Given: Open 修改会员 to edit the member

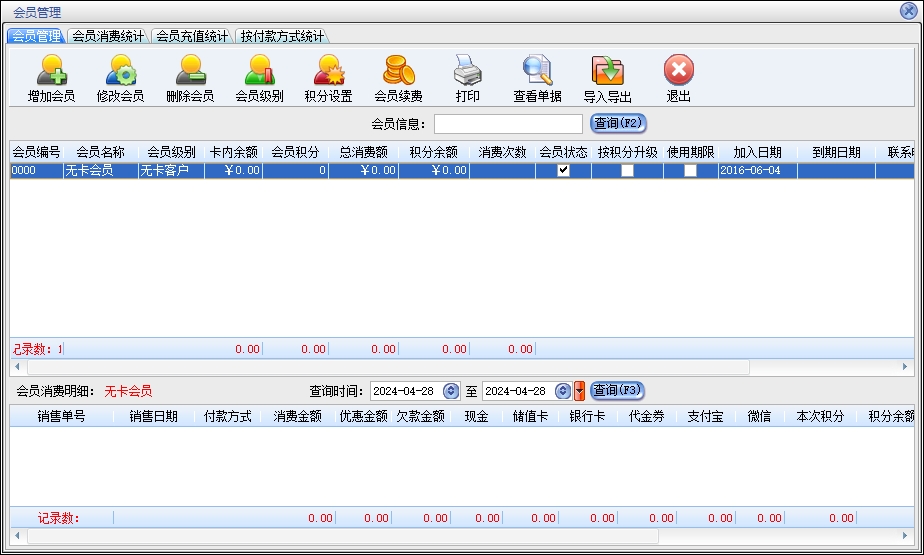Looking at the screenshot, I should coord(120,72).
